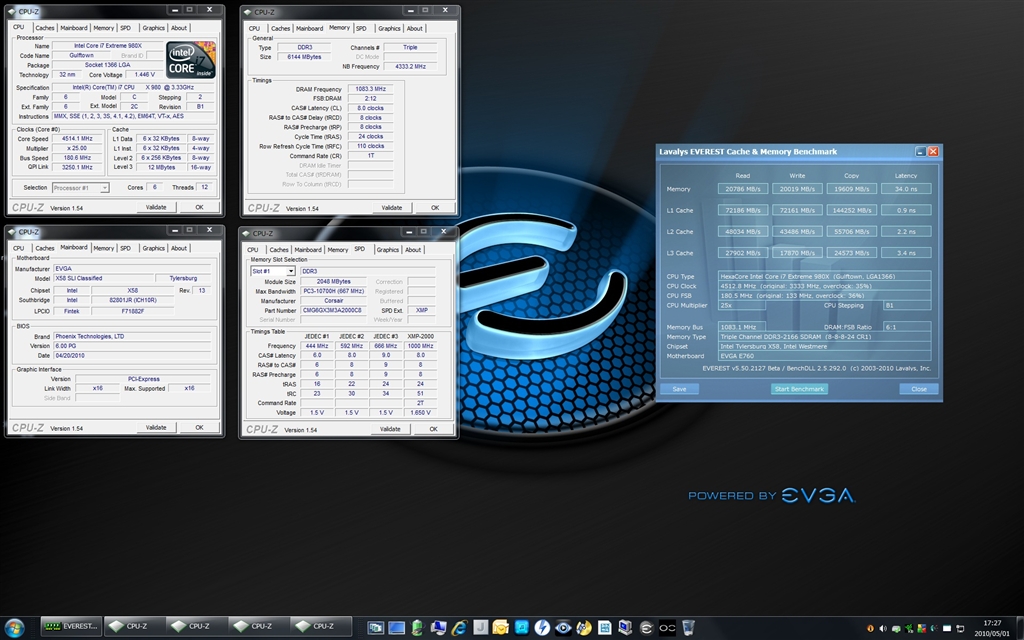Open the yellow envelope mail icon
1024x640 pixels.
tap(501, 628)
